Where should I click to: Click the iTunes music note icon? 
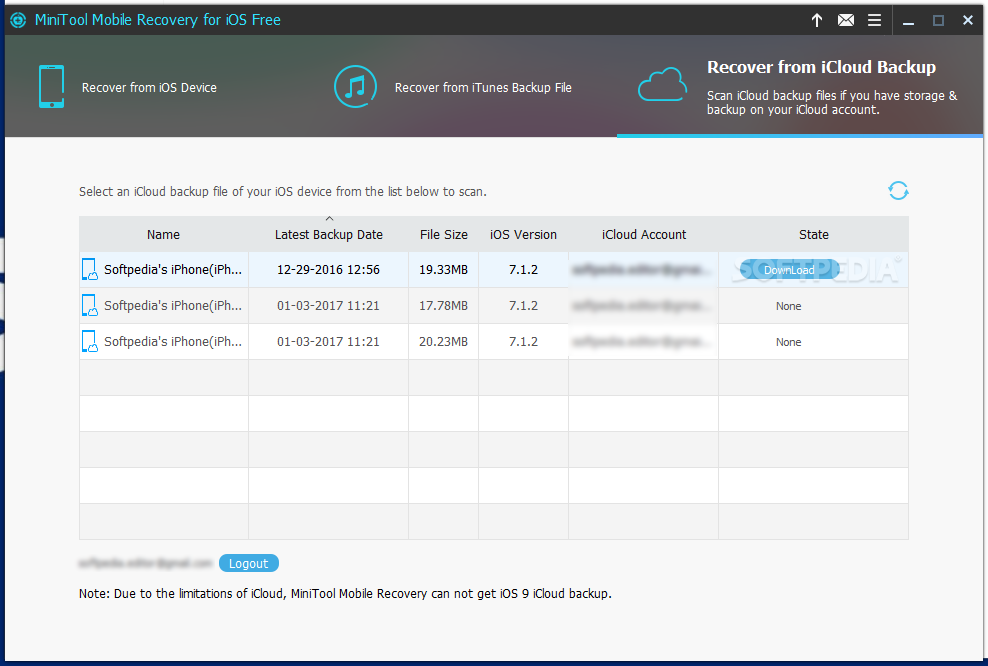[355, 86]
